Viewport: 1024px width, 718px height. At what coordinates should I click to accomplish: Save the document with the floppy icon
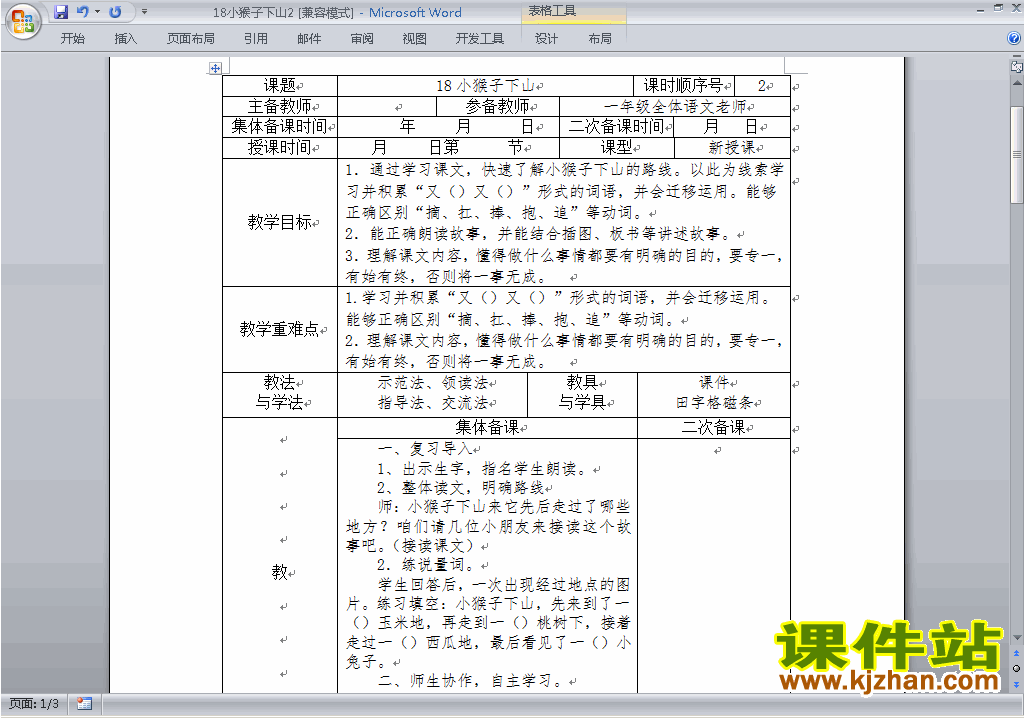point(61,12)
